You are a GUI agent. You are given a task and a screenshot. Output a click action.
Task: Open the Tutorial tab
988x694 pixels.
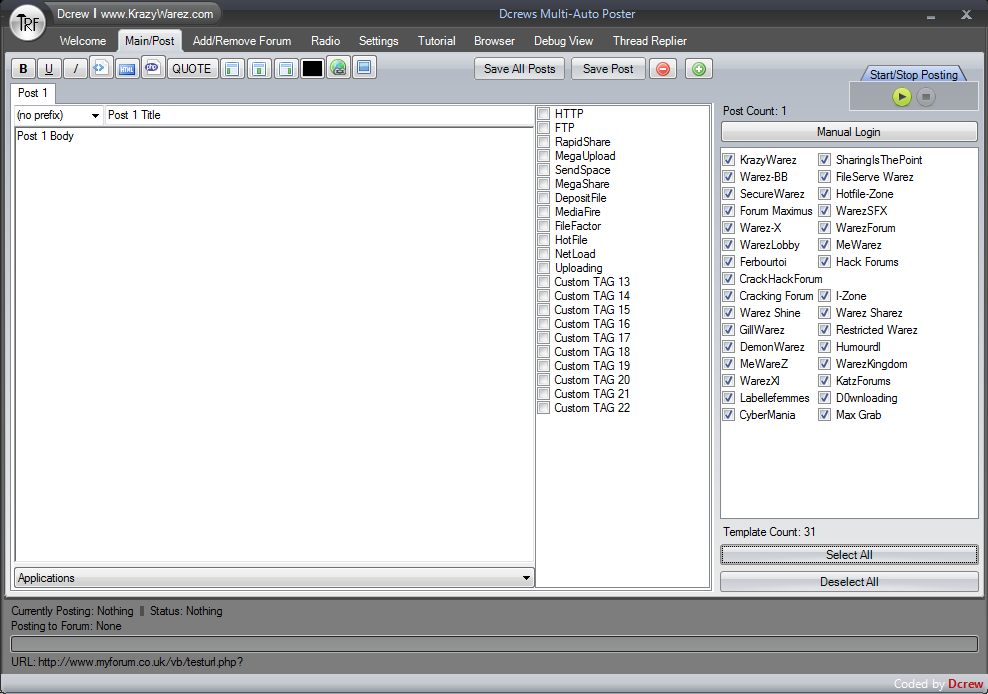coord(436,41)
